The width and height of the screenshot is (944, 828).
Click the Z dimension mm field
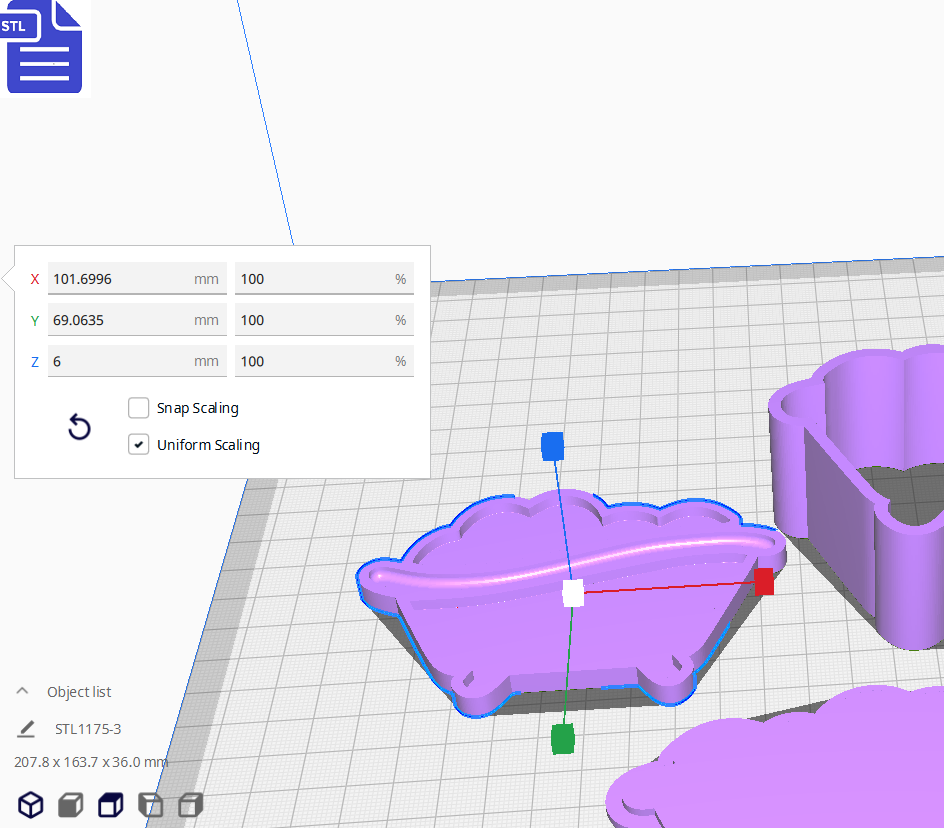coord(120,361)
